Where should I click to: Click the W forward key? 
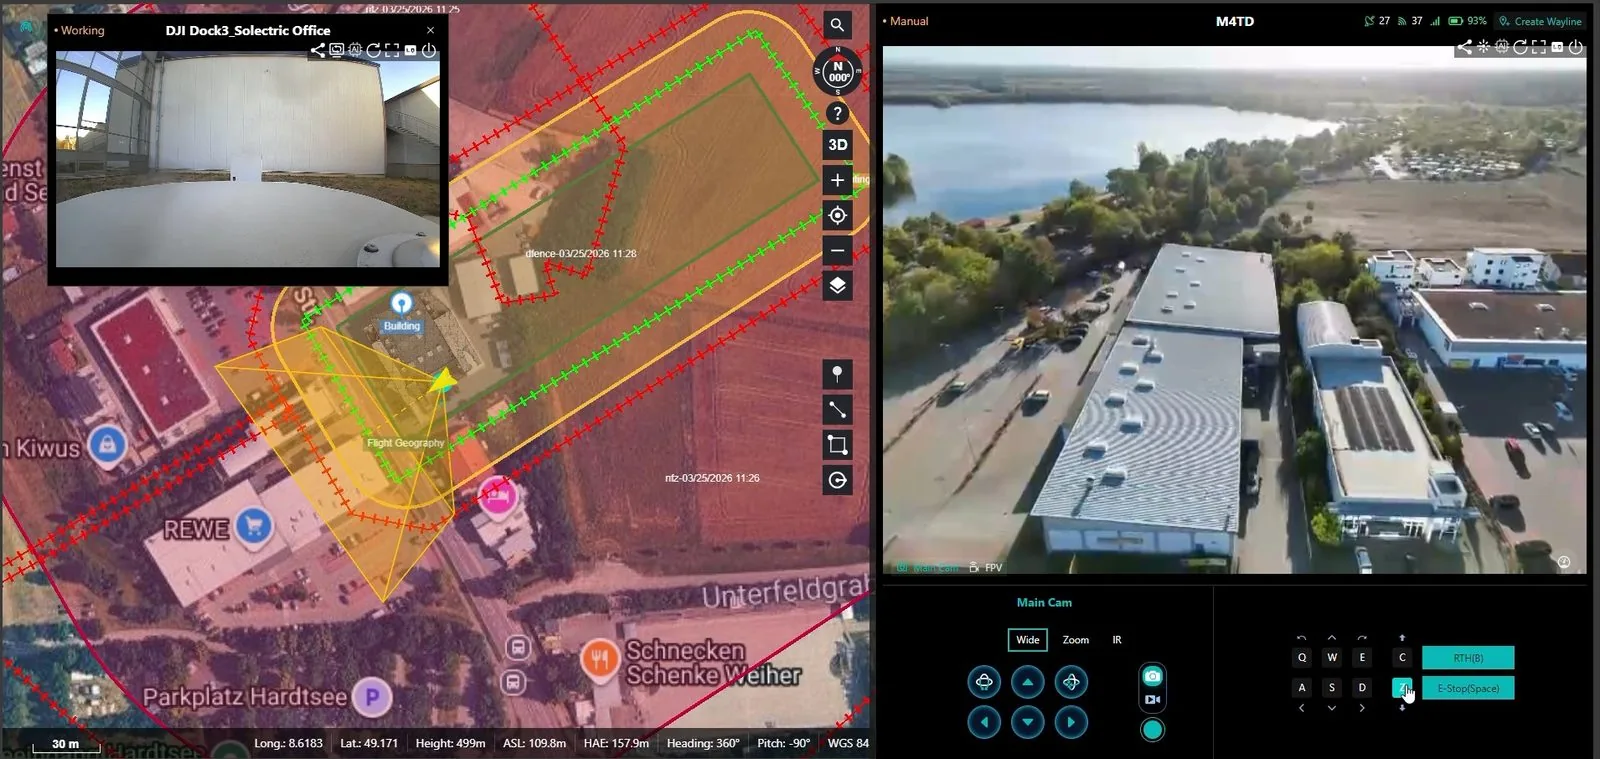[1332, 658]
